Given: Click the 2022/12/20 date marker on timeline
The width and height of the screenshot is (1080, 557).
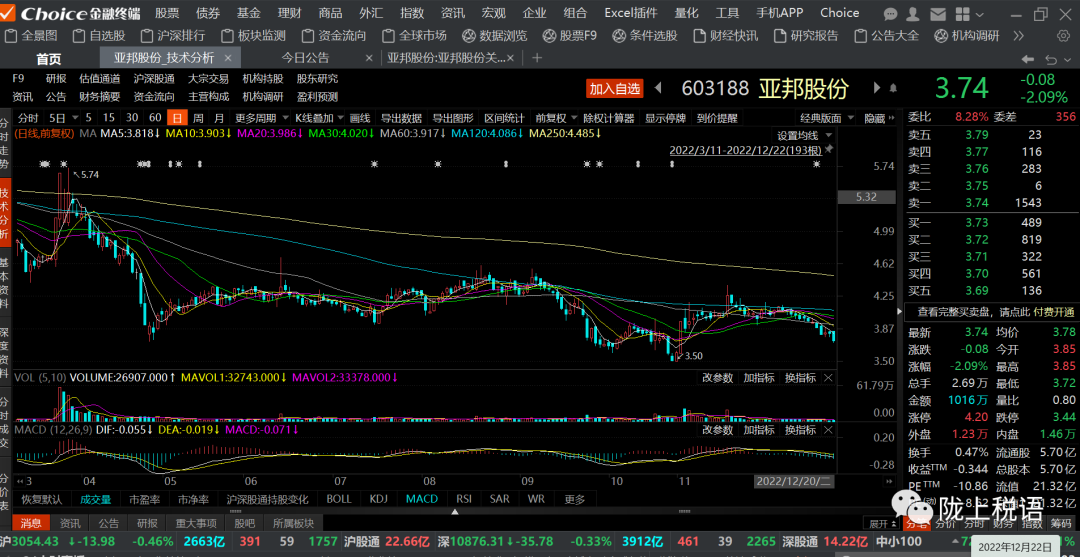Looking at the screenshot, I should (x=795, y=480).
